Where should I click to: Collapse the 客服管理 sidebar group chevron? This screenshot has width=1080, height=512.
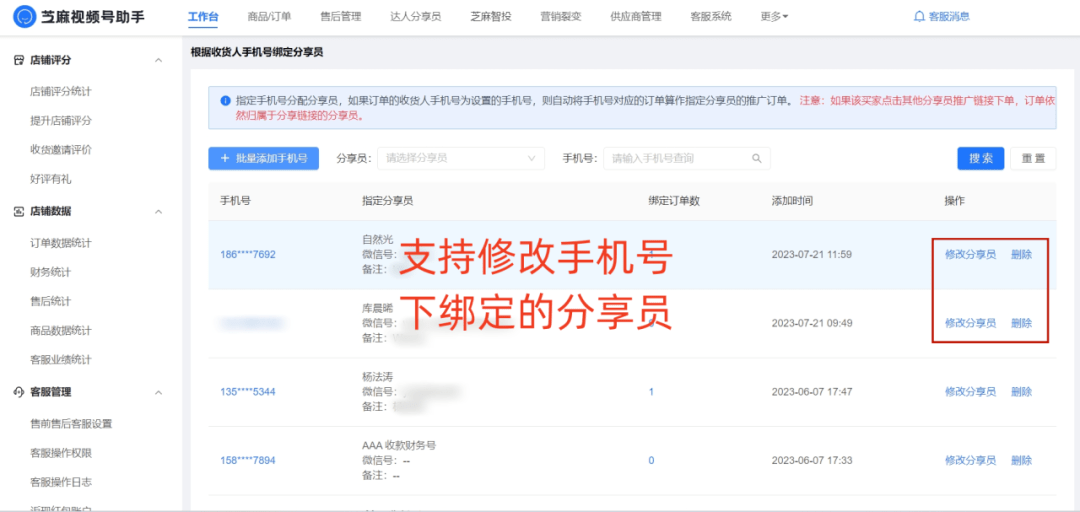coord(158,392)
